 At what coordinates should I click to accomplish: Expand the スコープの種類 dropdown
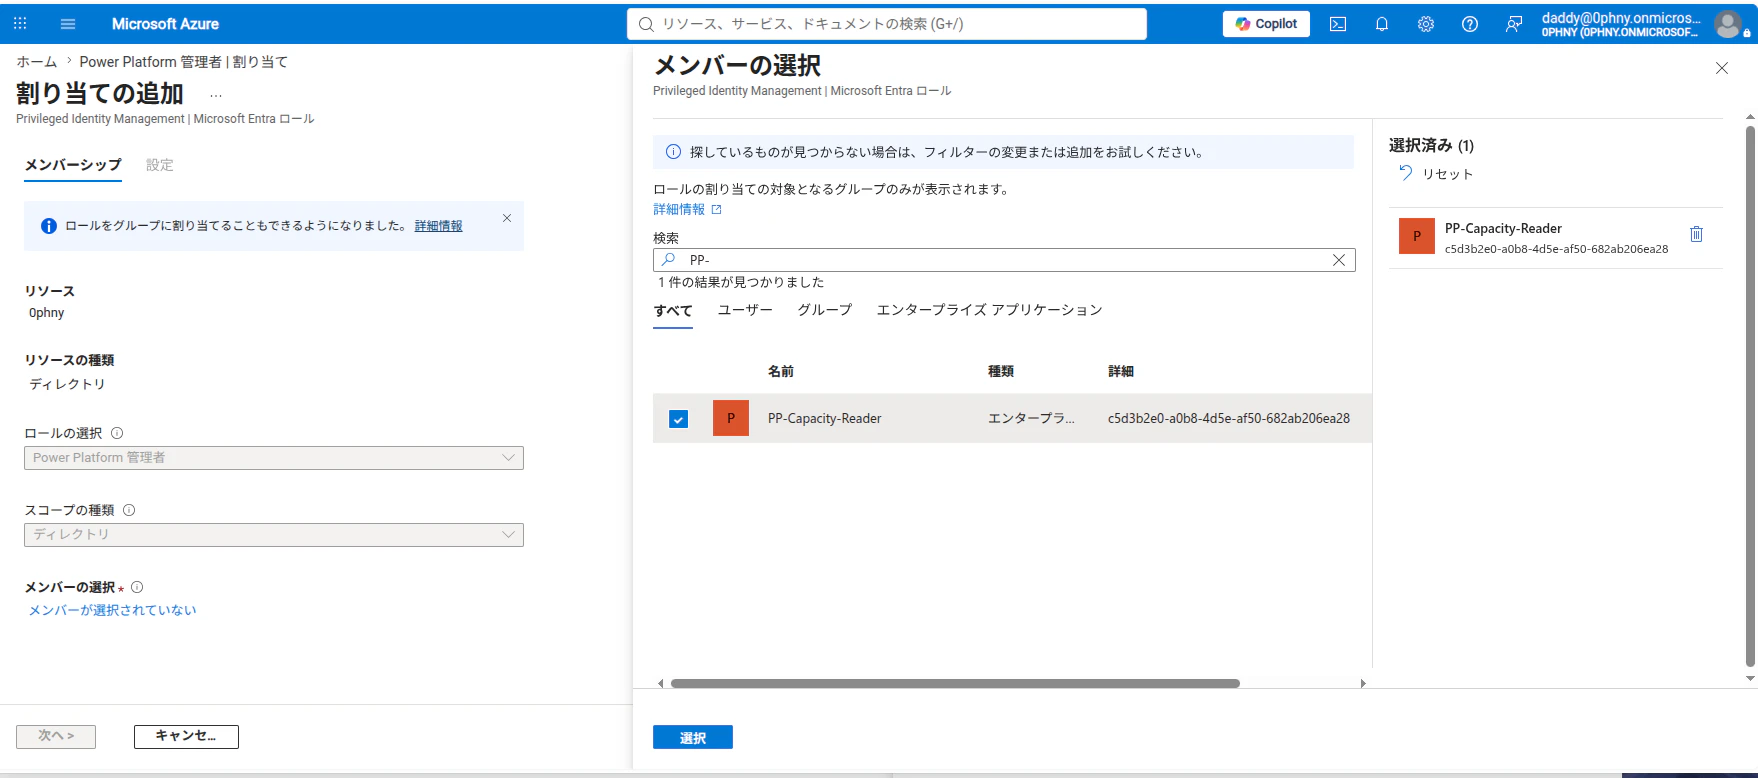tap(274, 535)
